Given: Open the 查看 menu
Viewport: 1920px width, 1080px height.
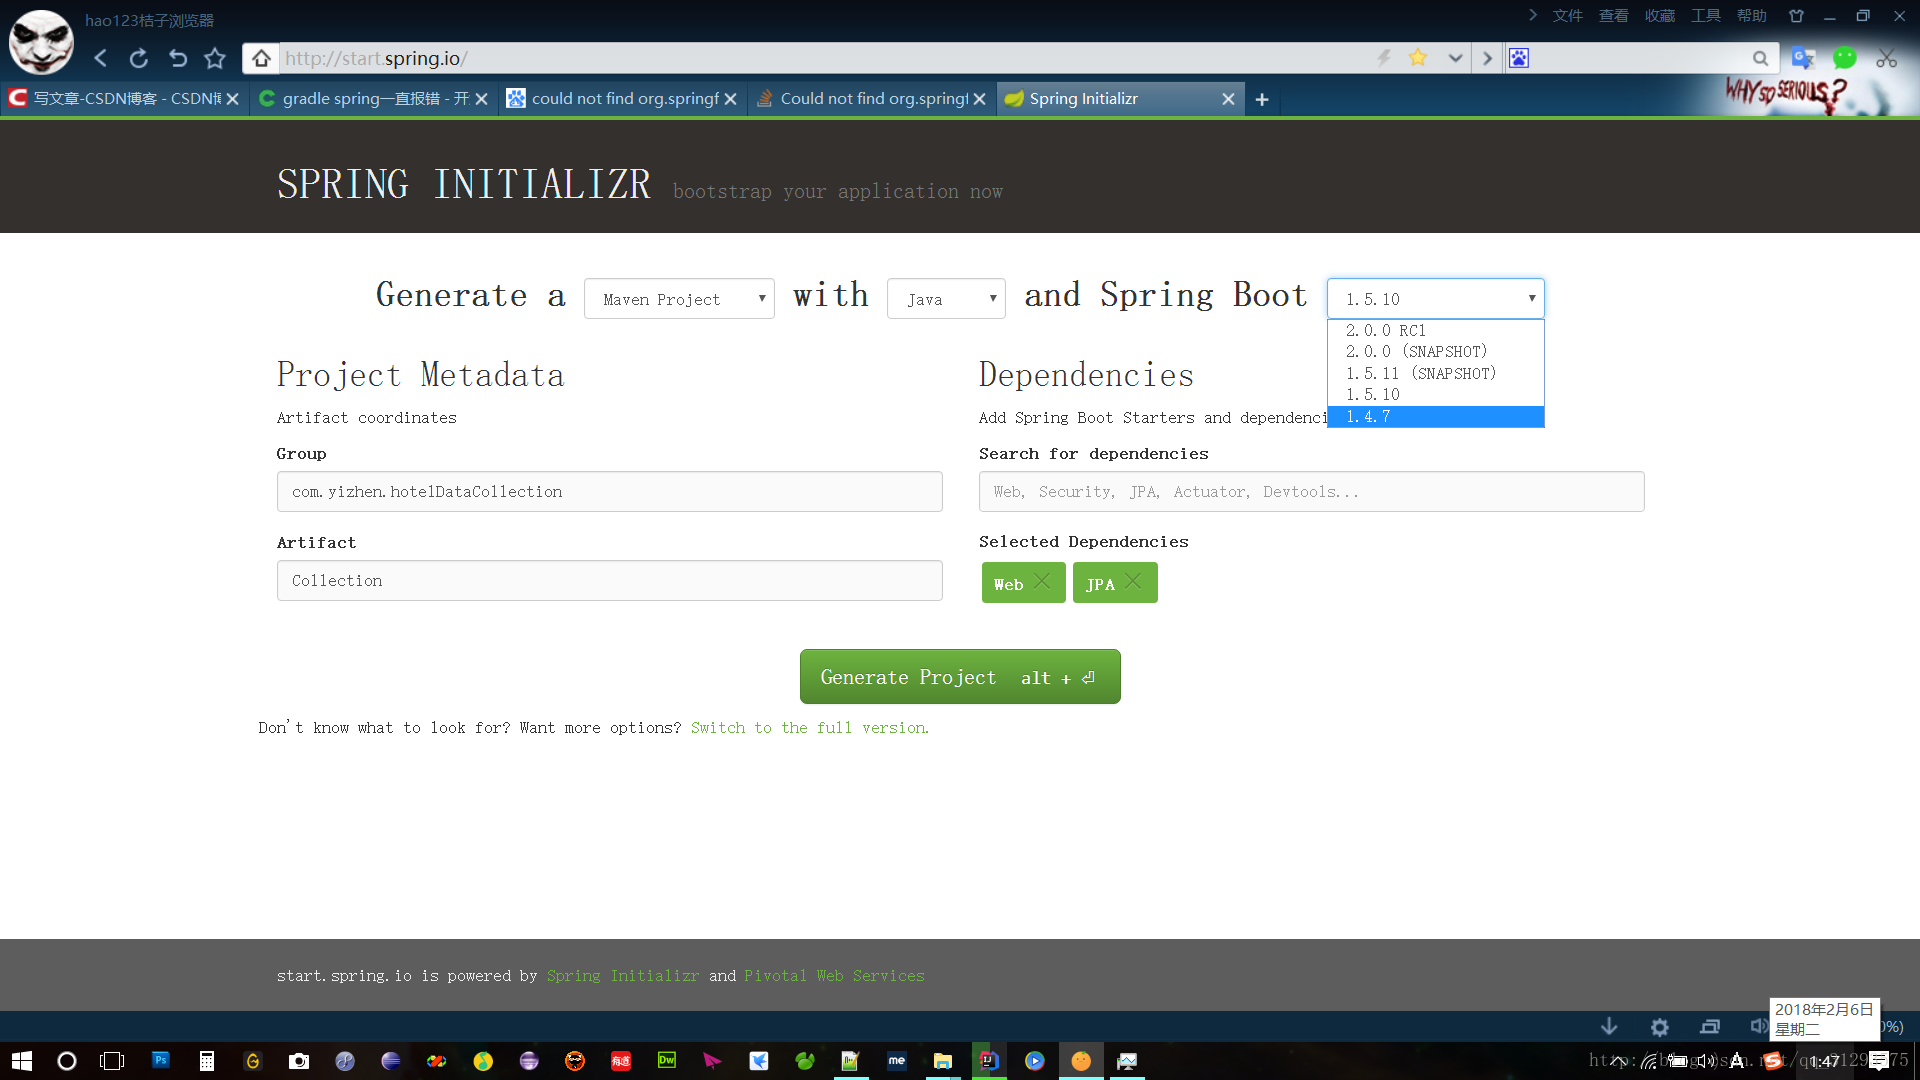Looking at the screenshot, I should [x=1613, y=16].
